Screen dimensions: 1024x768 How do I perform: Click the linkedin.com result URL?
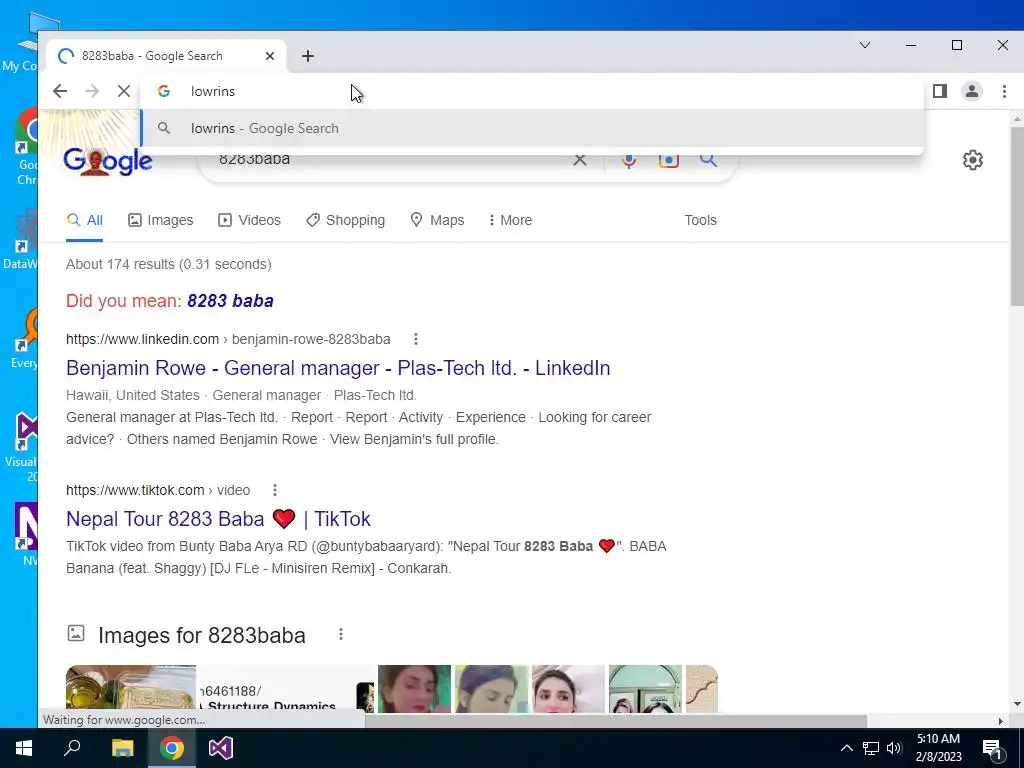click(228, 340)
